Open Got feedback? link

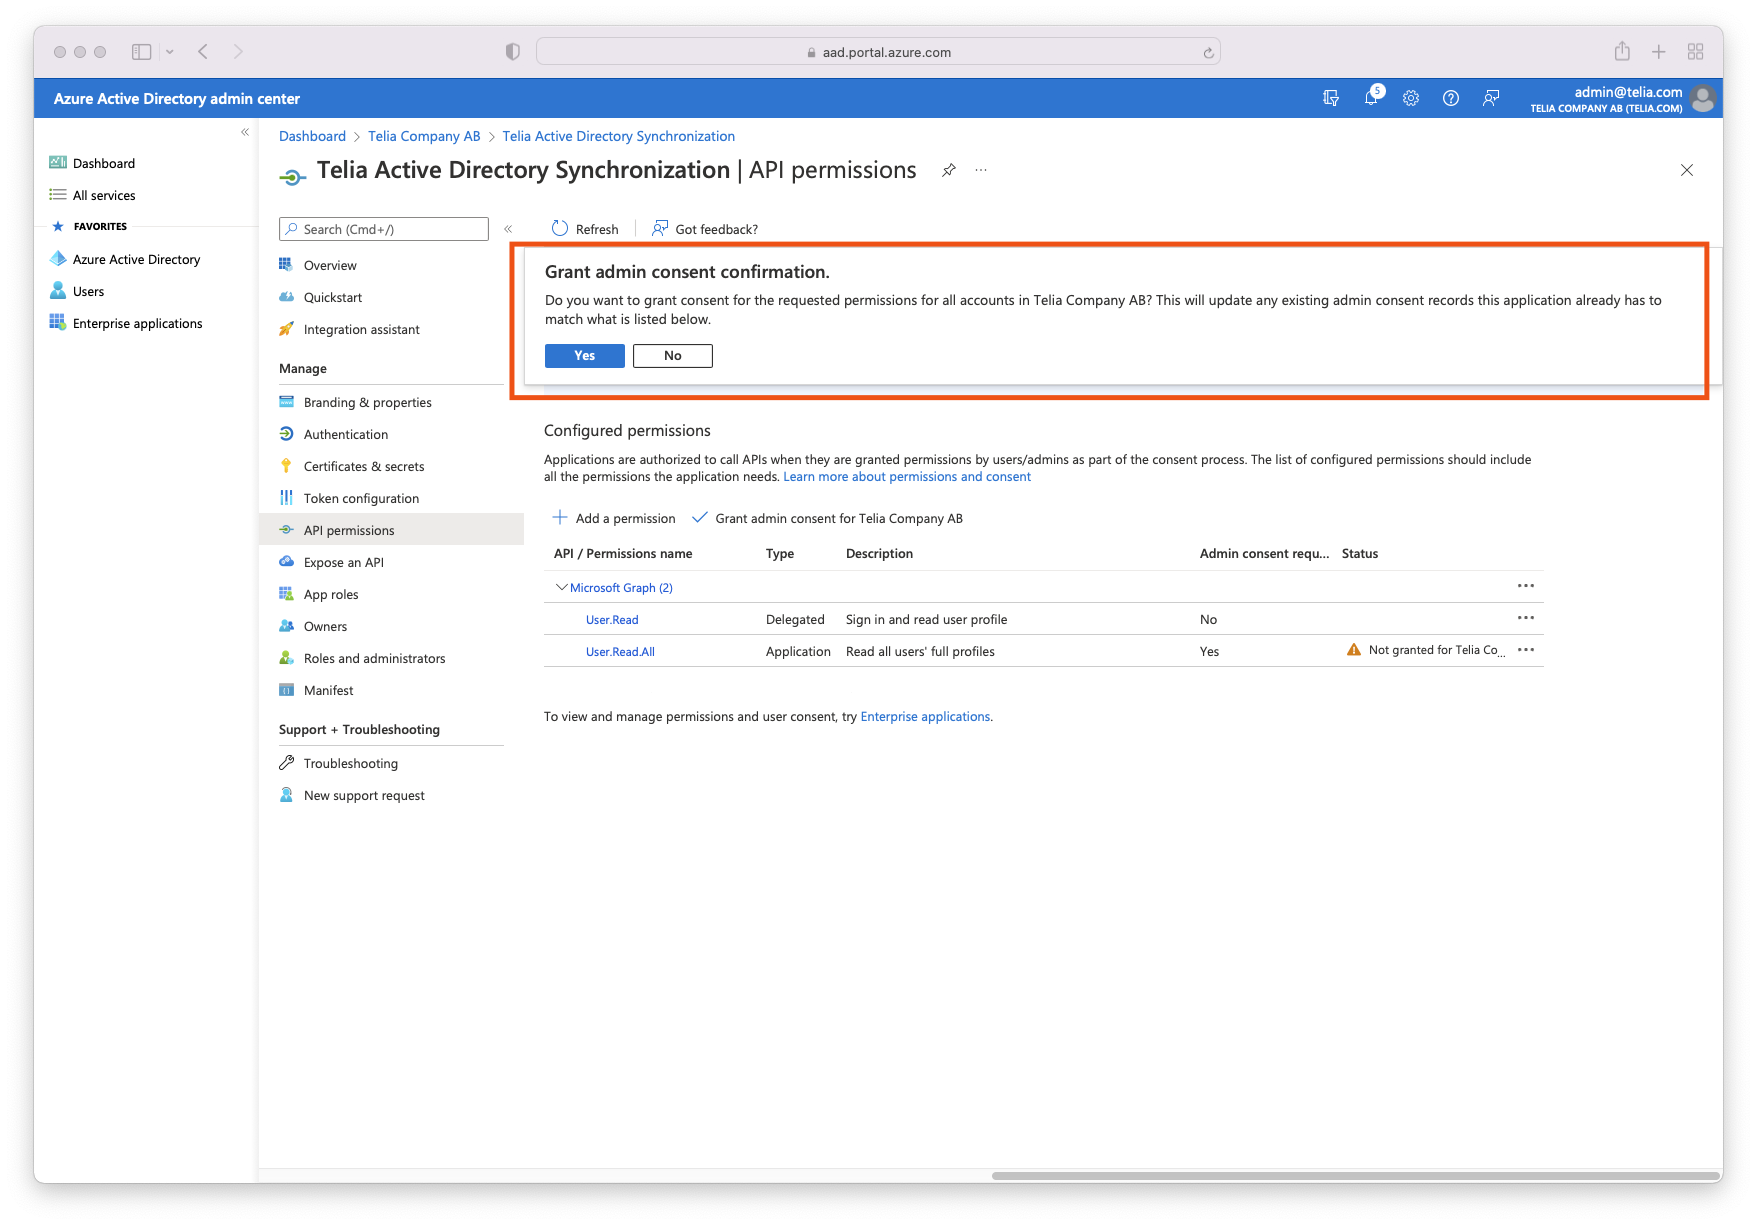(x=705, y=229)
